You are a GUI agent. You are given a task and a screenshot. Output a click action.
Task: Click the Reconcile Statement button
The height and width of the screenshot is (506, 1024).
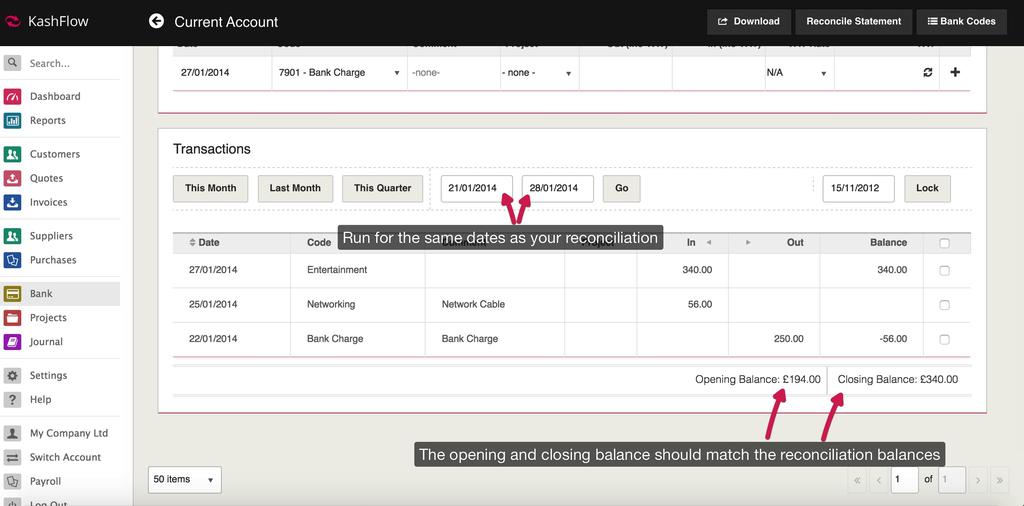[x=853, y=21]
